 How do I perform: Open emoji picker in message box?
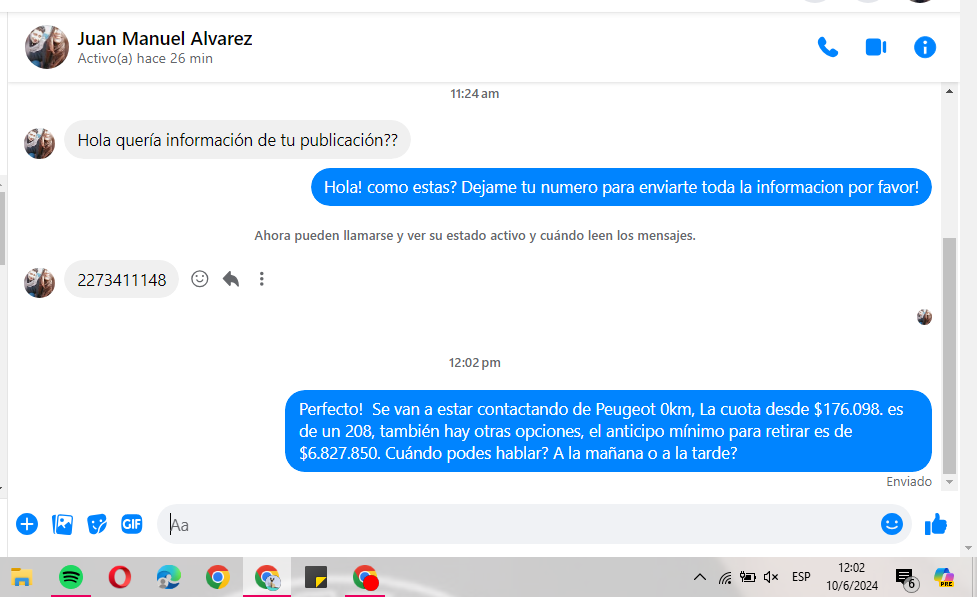point(891,523)
